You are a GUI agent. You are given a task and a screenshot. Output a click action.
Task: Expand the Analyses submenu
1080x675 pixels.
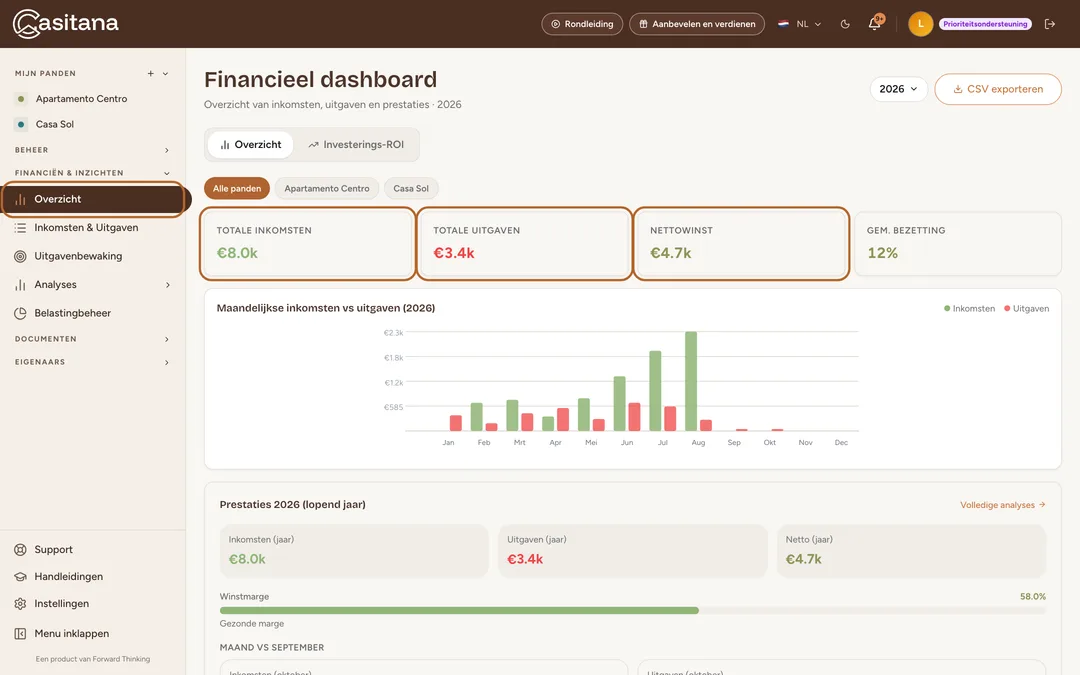[167, 284]
